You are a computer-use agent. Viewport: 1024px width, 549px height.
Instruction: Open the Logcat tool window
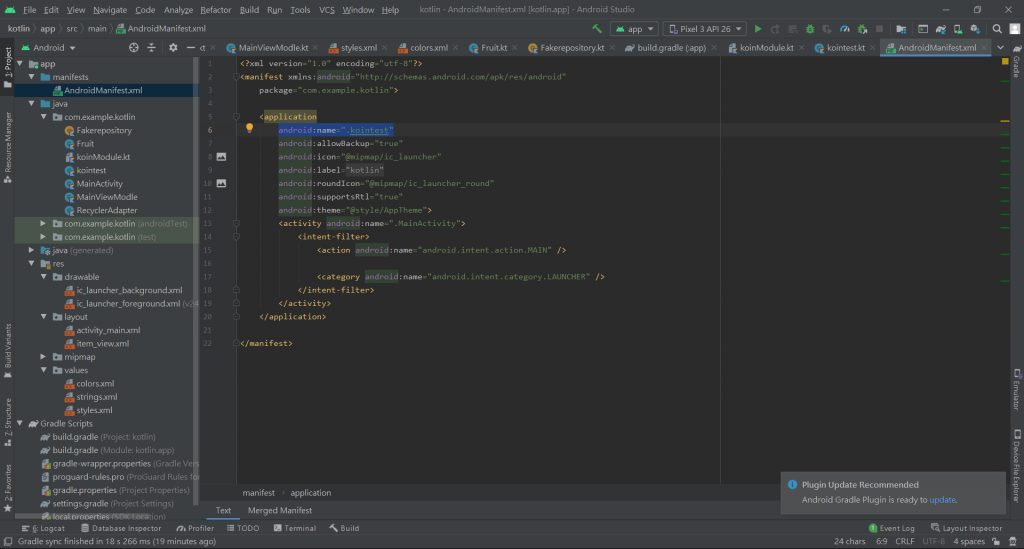click(44, 528)
